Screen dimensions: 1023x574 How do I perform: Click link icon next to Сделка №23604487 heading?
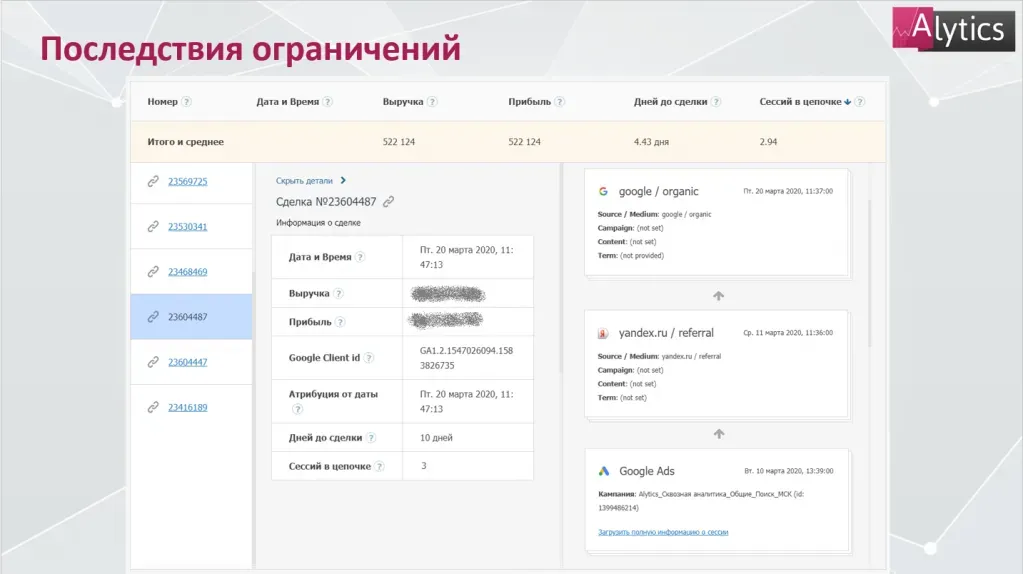click(x=388, y=202)
